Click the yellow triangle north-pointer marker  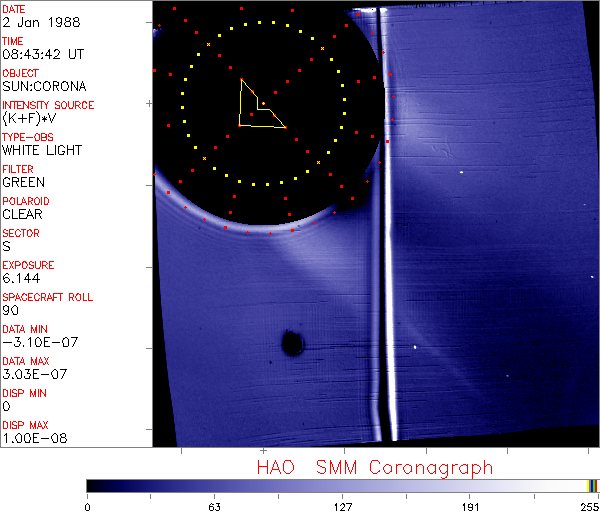click(256, 108)
